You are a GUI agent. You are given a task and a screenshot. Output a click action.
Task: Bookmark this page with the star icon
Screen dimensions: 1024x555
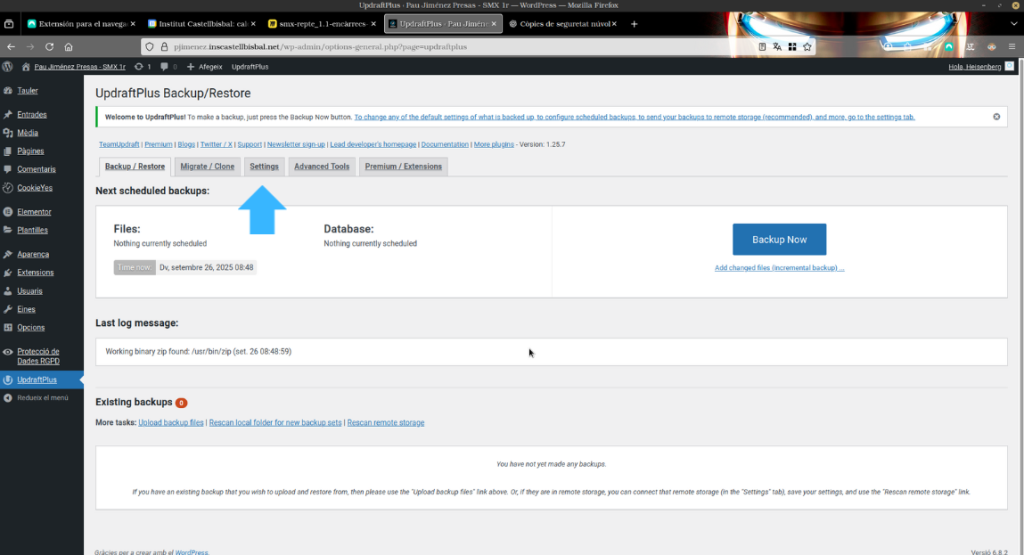click(806, 46)
